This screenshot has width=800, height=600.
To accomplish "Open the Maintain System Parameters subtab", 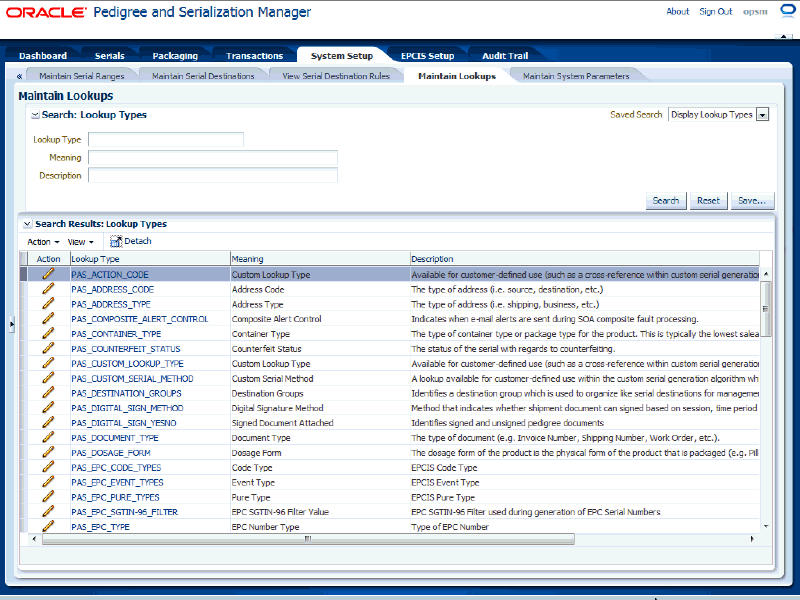I will (x=576, y=76).
